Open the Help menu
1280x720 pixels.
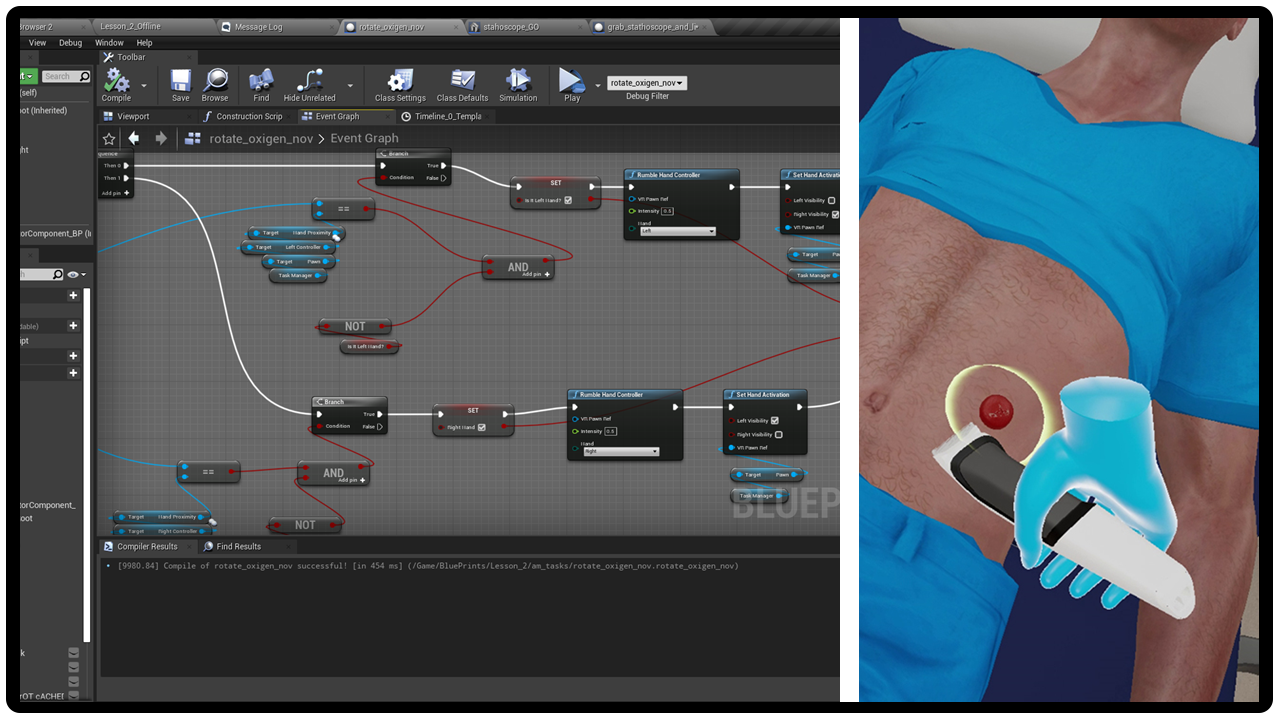click(144, 43)
